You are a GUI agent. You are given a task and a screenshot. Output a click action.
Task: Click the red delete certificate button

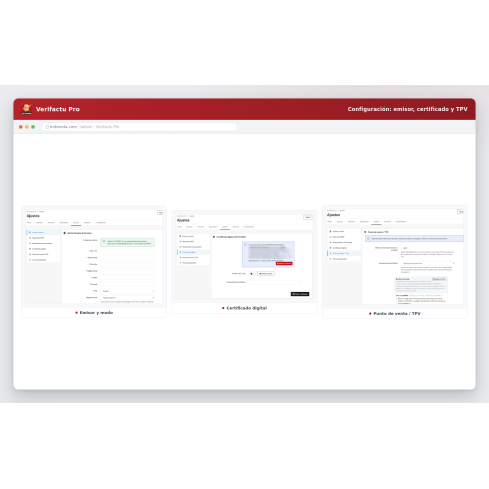tap(284, 264)
